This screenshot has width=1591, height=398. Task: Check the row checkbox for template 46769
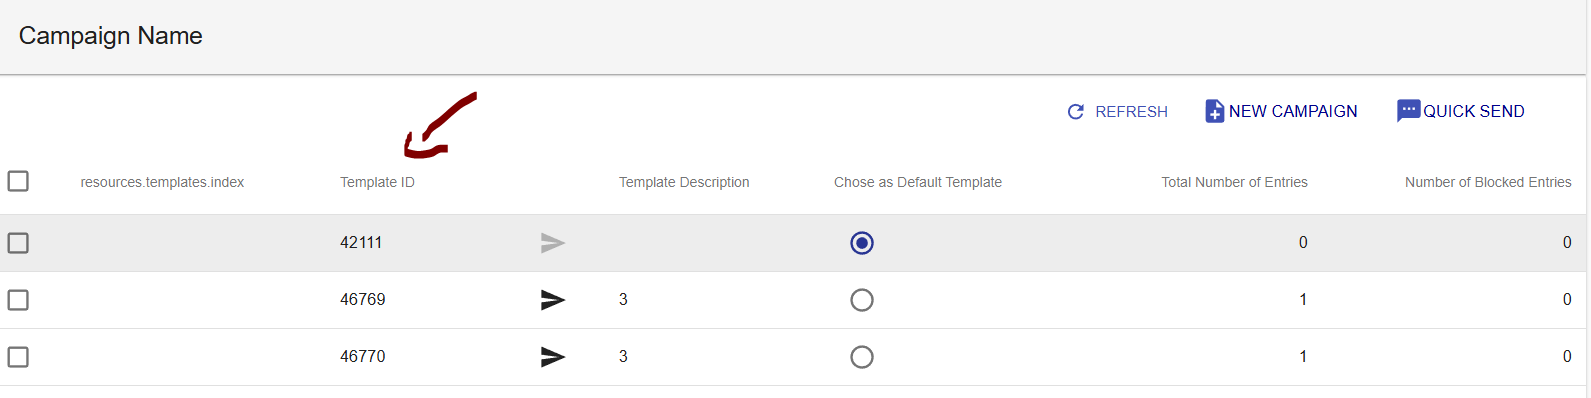point(18,300)
